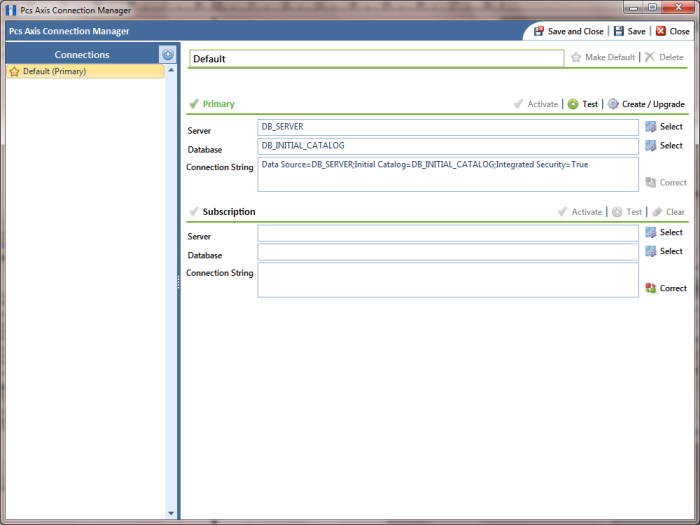This screenshot has height=525, width=700.
Task: Test the Subscription connection
Action: point(627,212)
